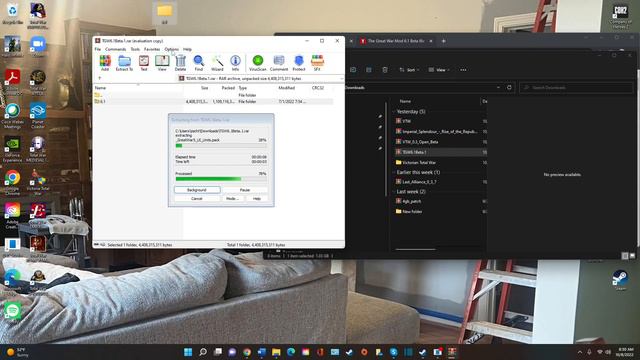Click the Mode... button in extraction dialog

(233, 198)
